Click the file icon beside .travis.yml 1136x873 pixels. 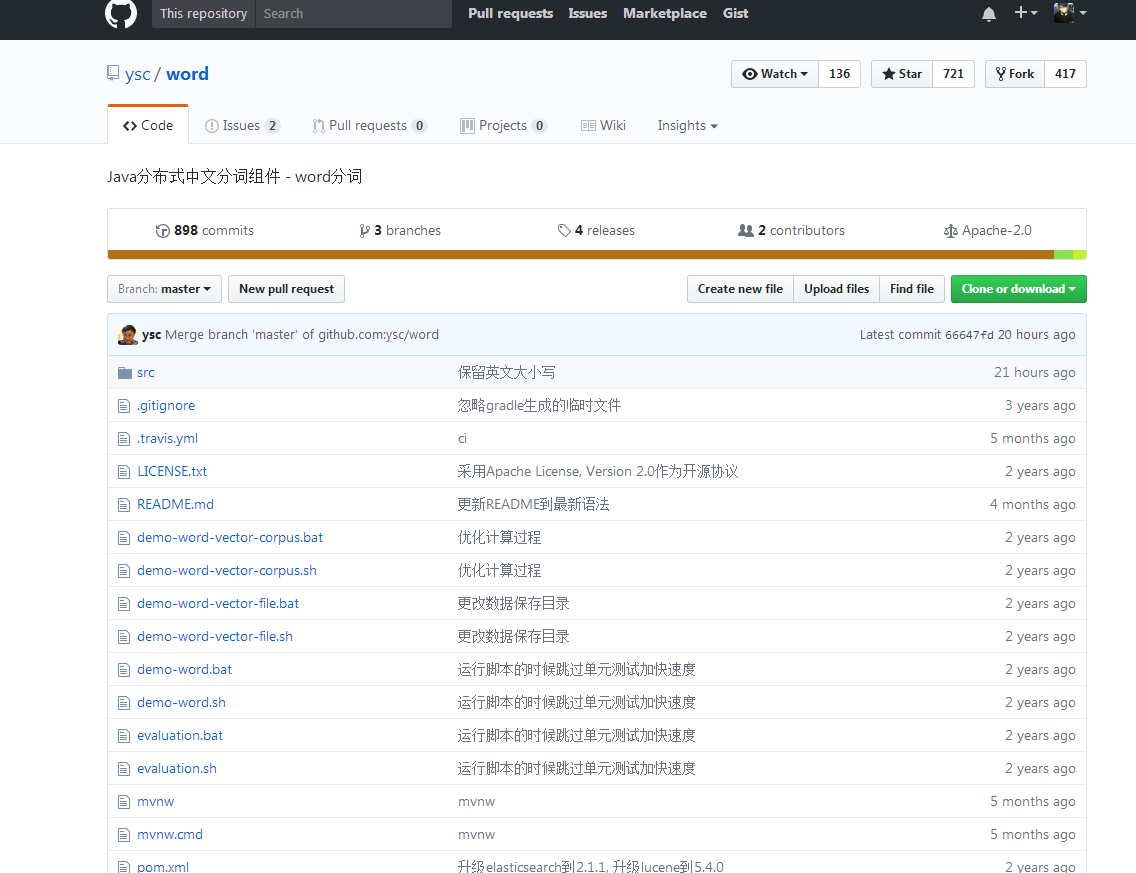(124, 438)
